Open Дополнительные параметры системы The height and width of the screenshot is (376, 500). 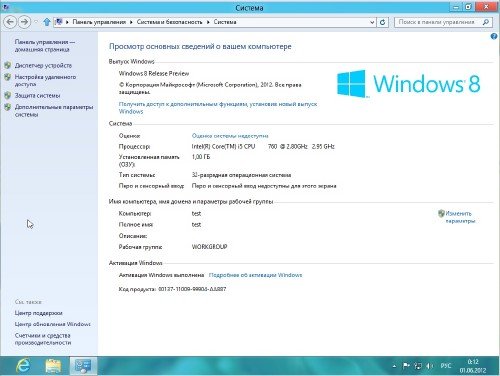[54, 111]
